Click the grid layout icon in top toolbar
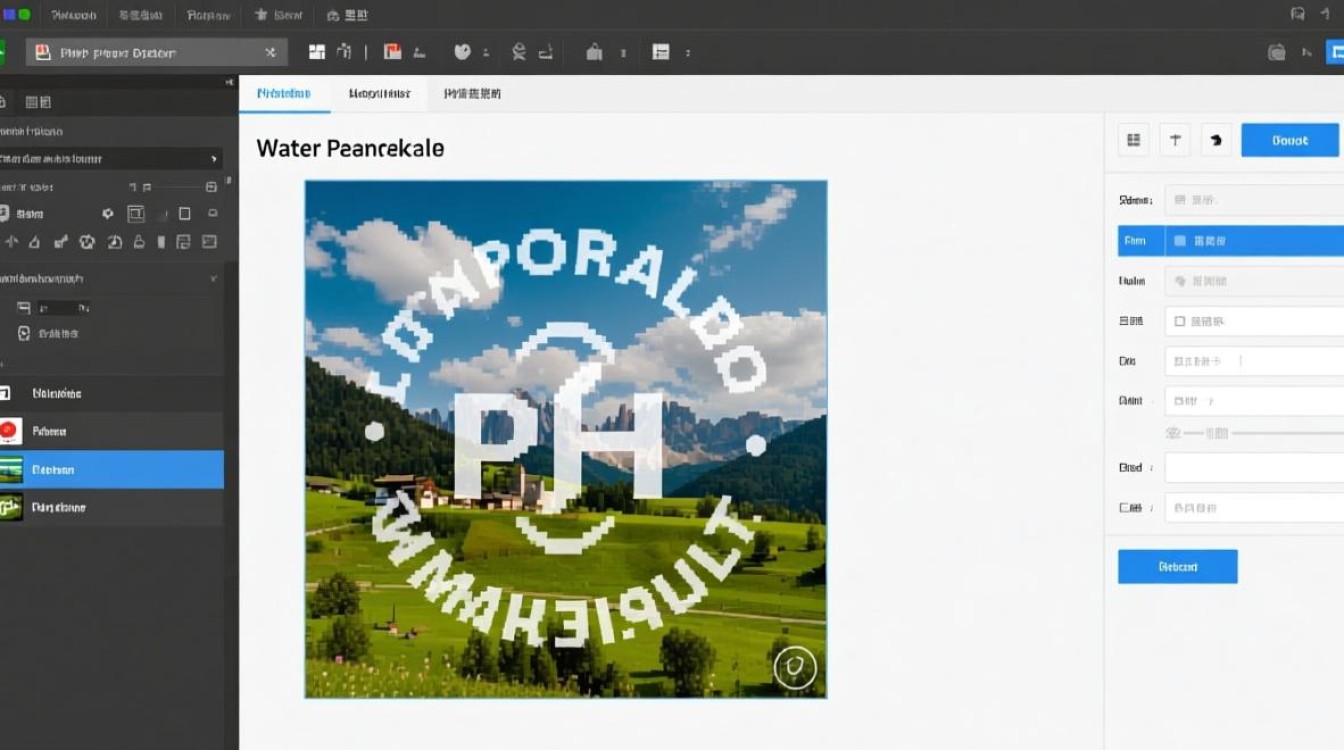 [317, 52]
